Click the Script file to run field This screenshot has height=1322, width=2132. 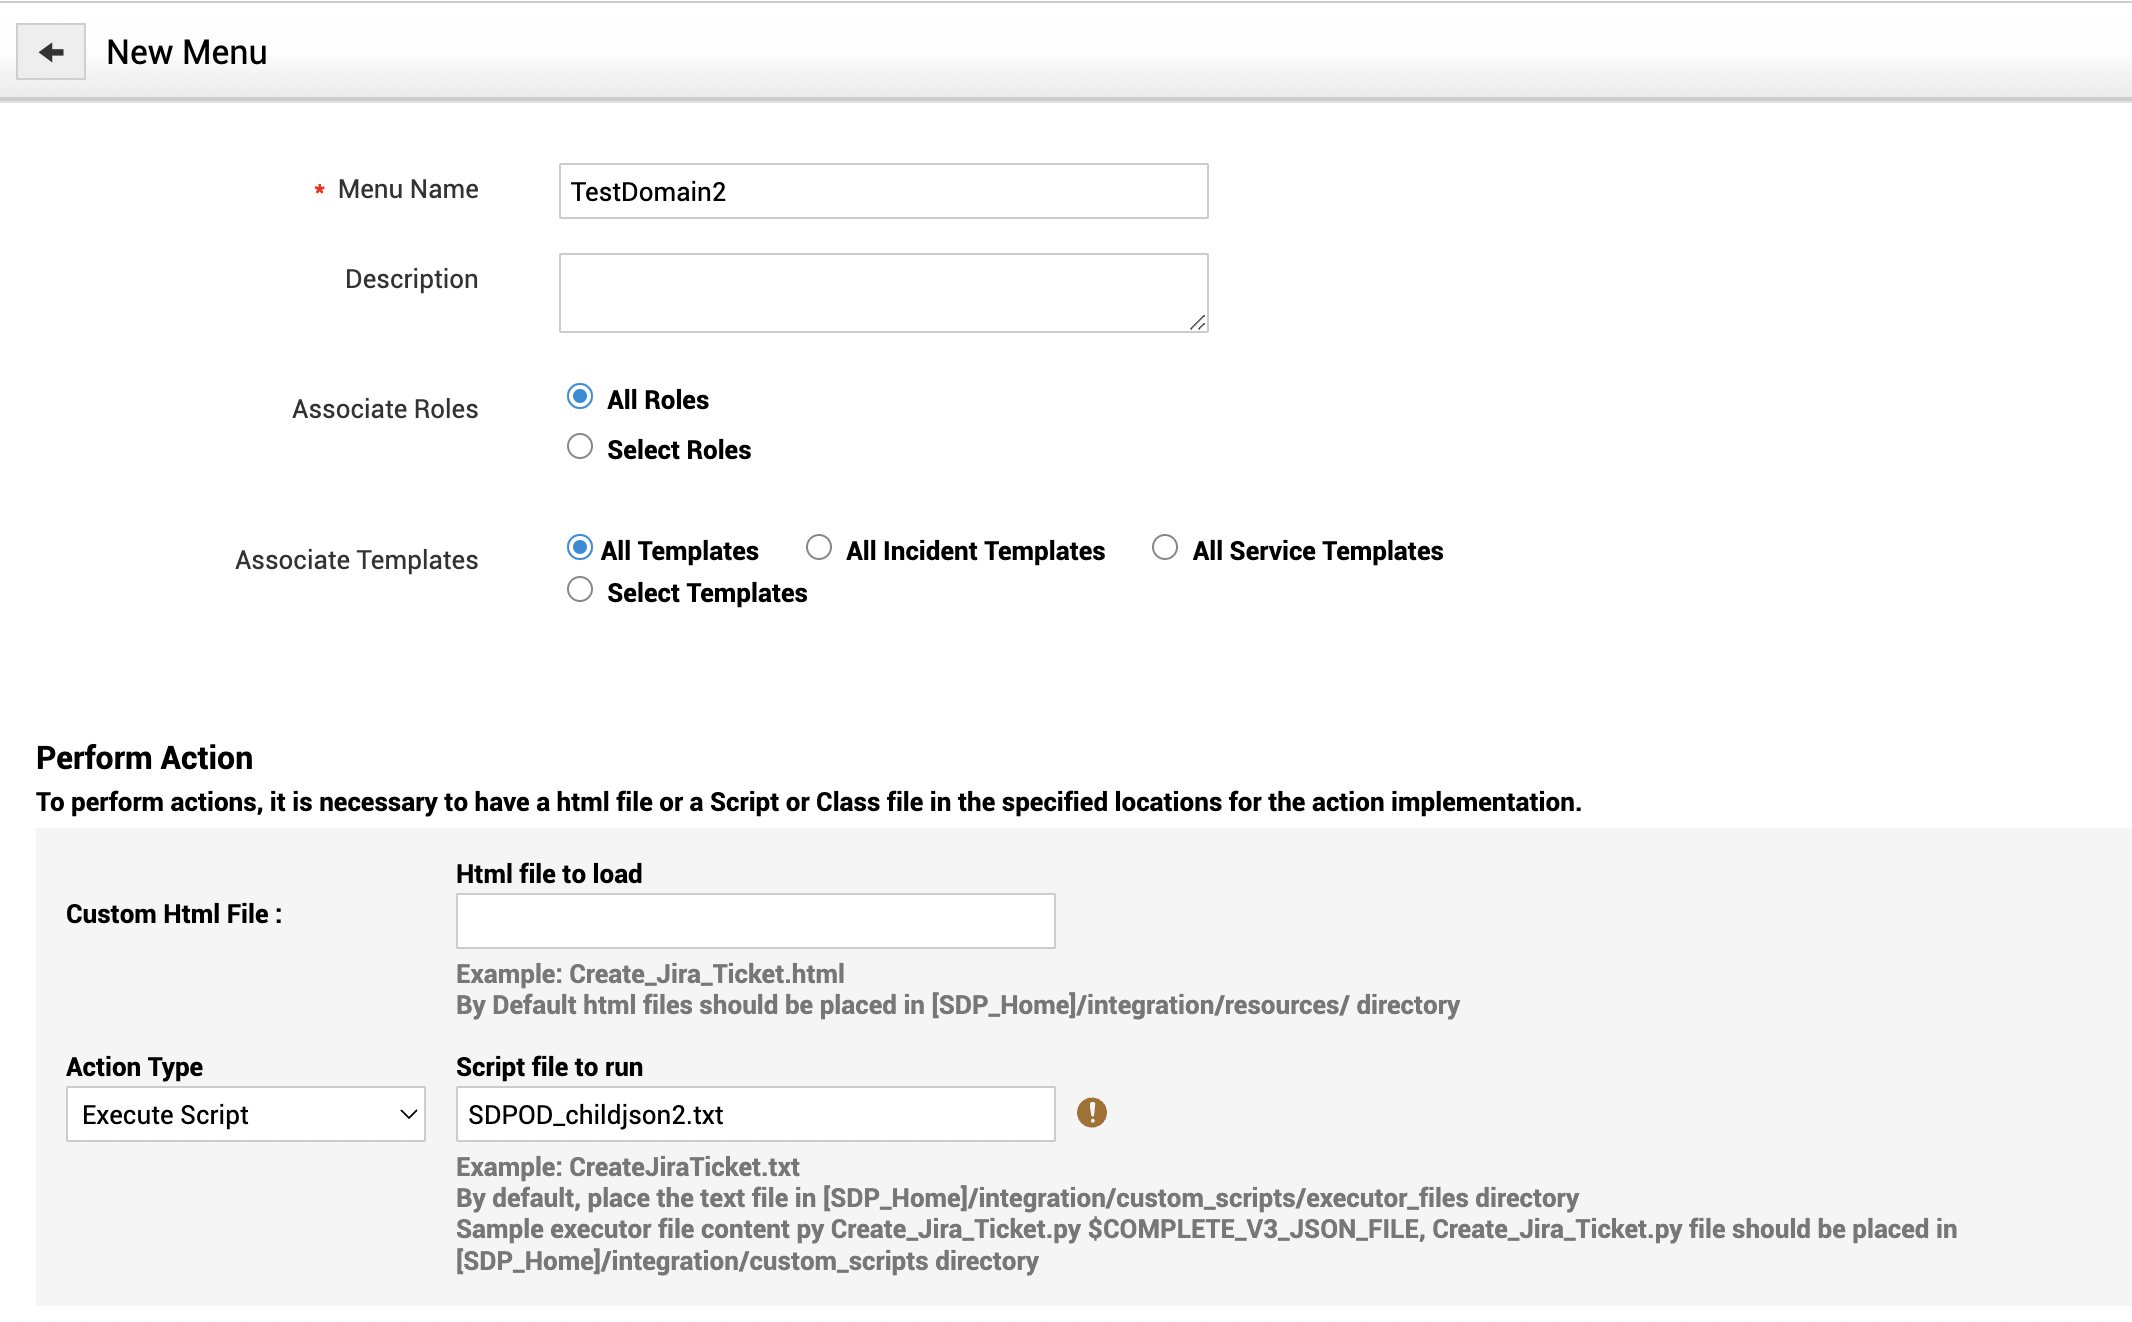(x=755, y=1114)
